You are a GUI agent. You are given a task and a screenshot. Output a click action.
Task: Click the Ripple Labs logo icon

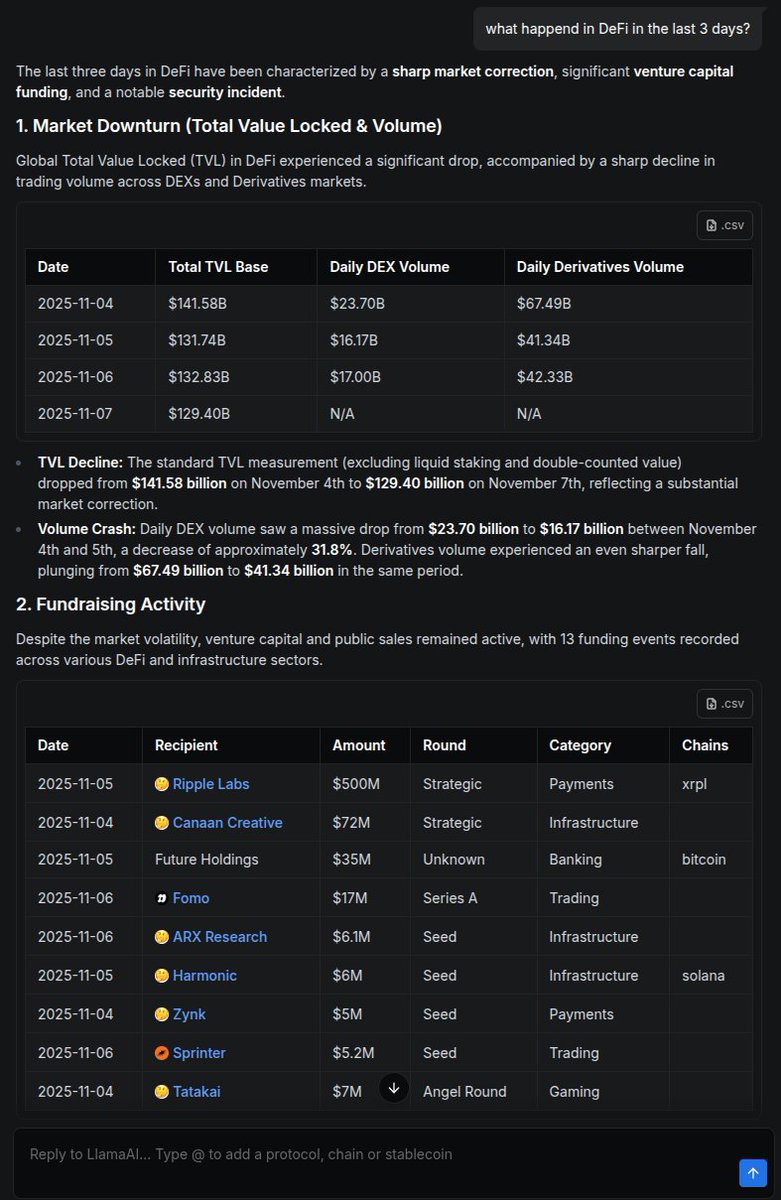click(161, 784)
